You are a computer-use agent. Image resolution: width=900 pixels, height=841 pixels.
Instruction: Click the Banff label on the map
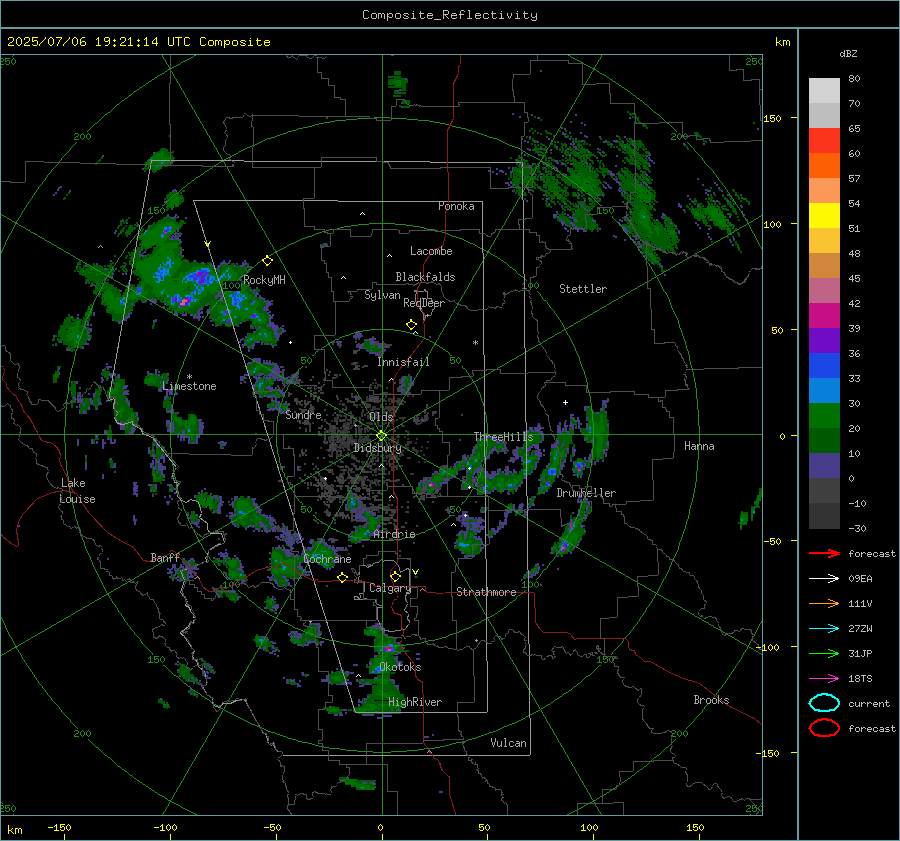pos(165,557)
